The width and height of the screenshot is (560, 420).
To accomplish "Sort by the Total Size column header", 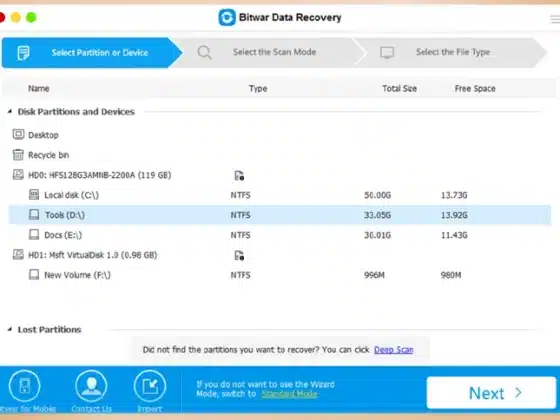I will [x=399, y=89].
